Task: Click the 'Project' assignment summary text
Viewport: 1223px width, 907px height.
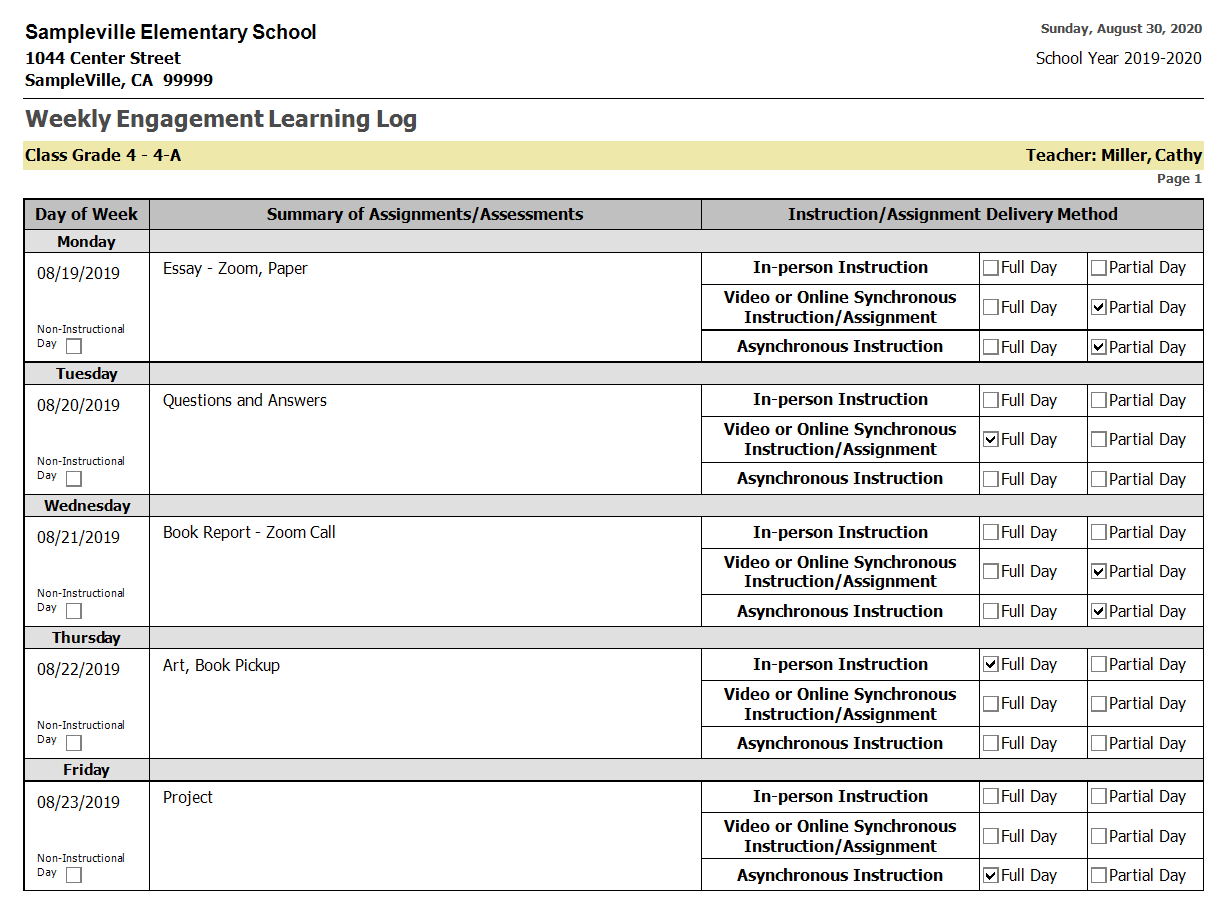Action: pyautogui.click(x=188, y=797)
